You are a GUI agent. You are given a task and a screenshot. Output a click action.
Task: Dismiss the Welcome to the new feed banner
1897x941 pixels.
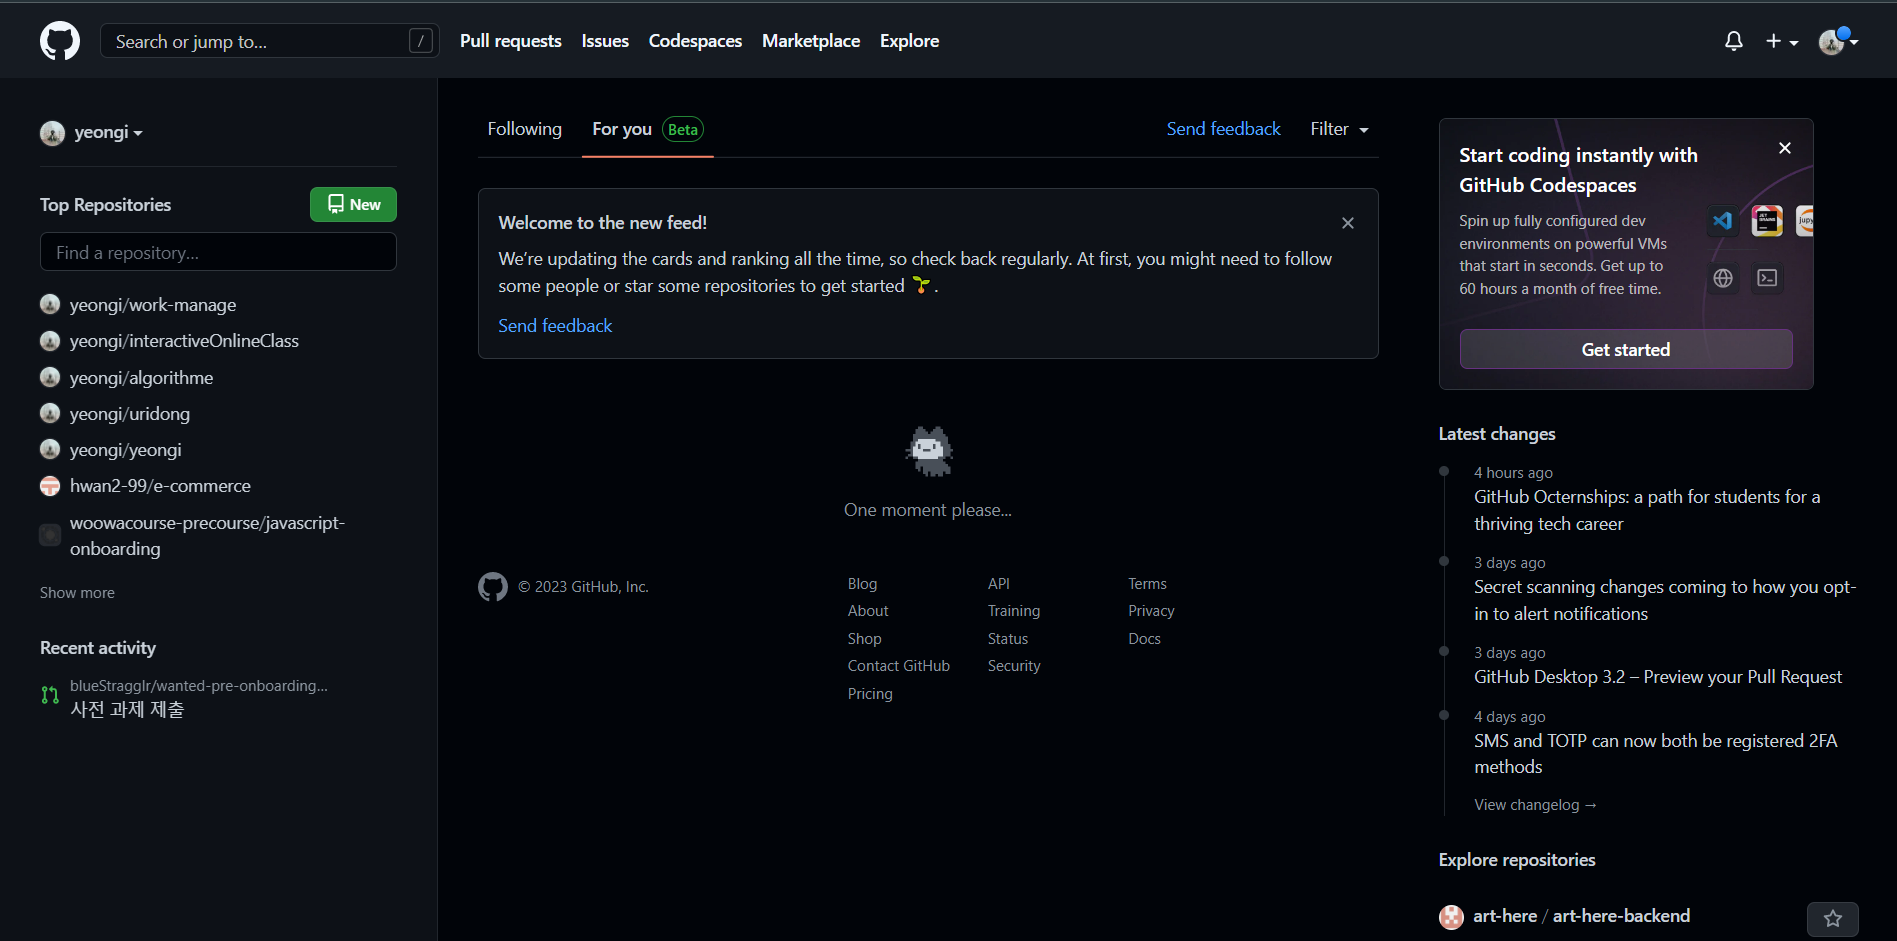(x=1348, y=223)
